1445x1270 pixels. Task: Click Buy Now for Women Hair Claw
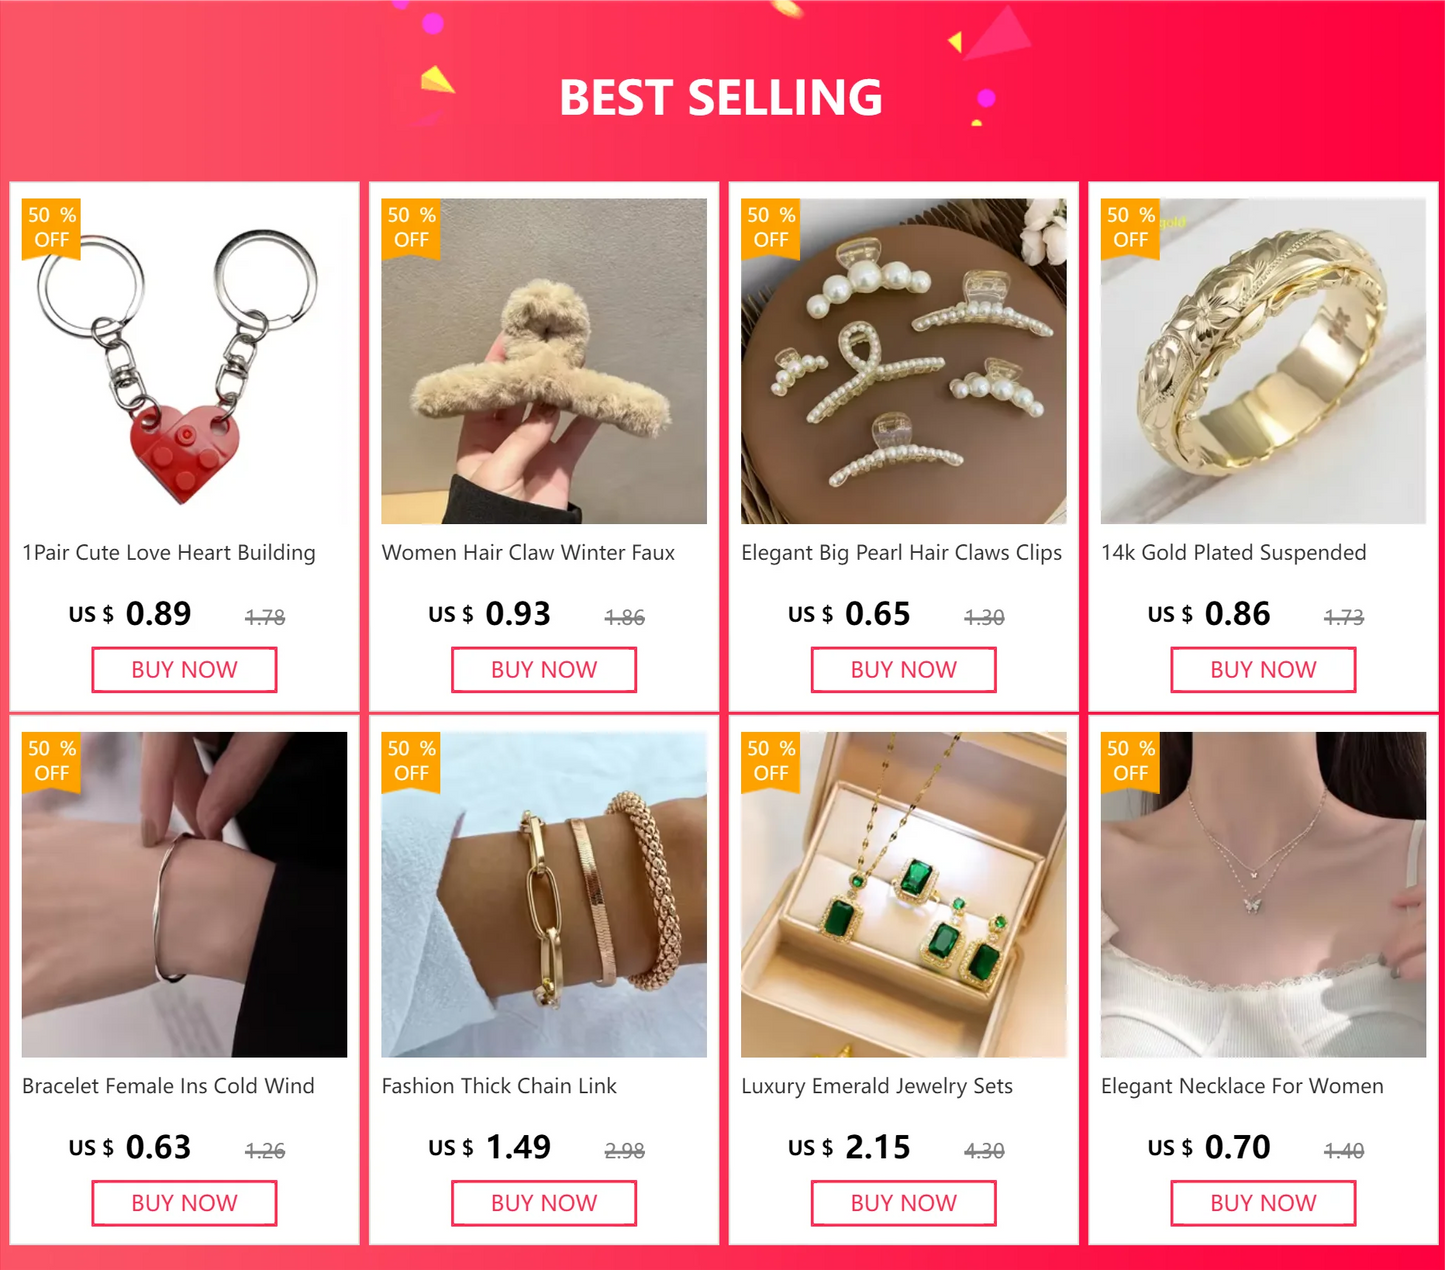tap(544, 670)
